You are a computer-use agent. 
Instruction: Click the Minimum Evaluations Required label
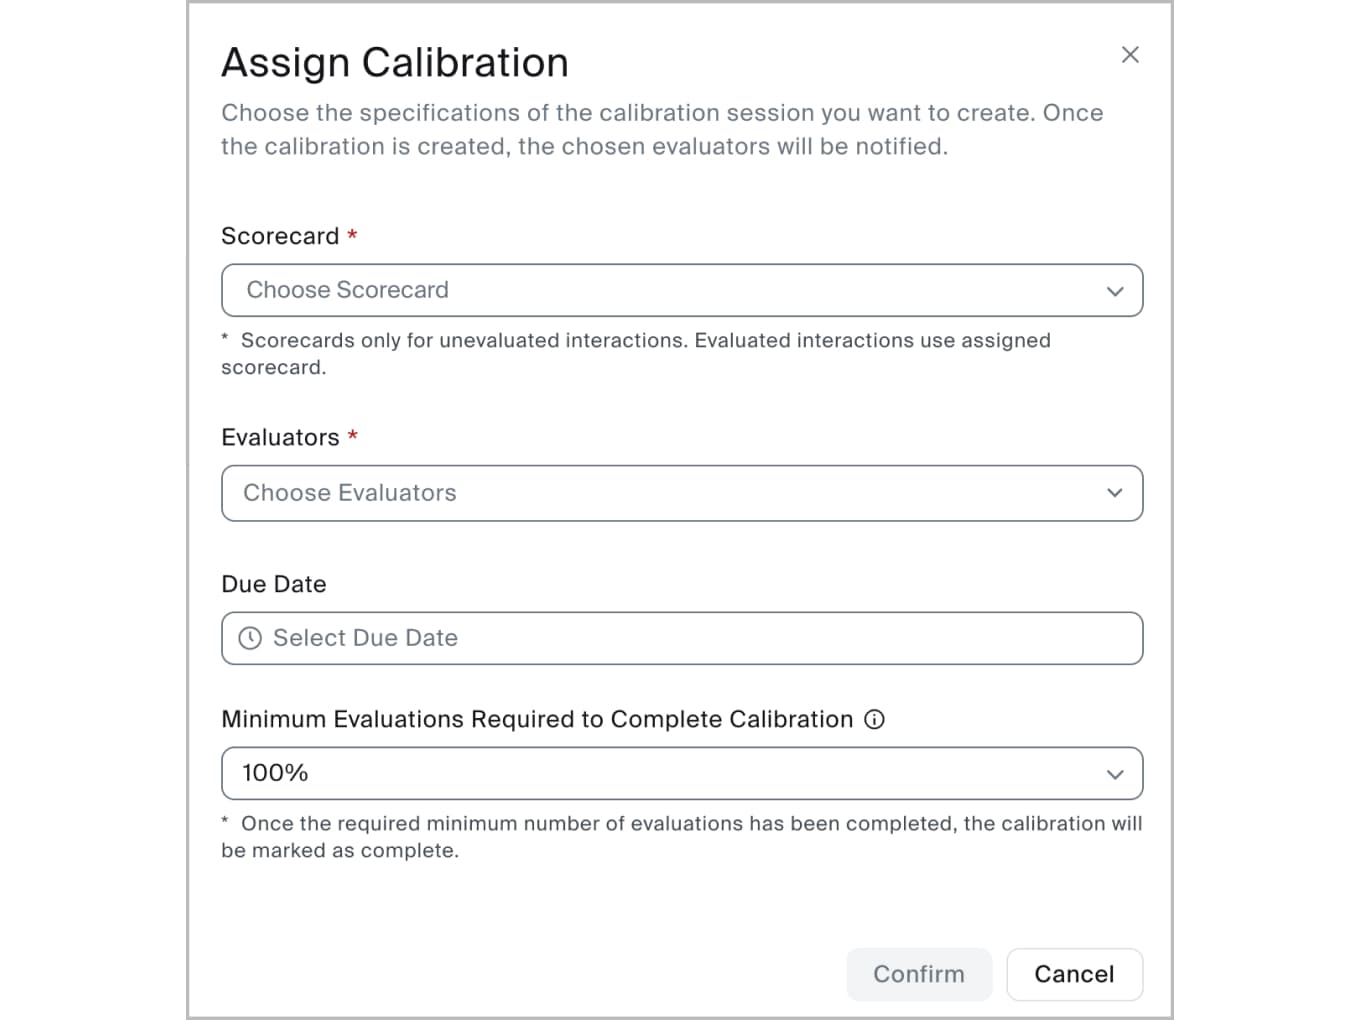tap(537, 719)
